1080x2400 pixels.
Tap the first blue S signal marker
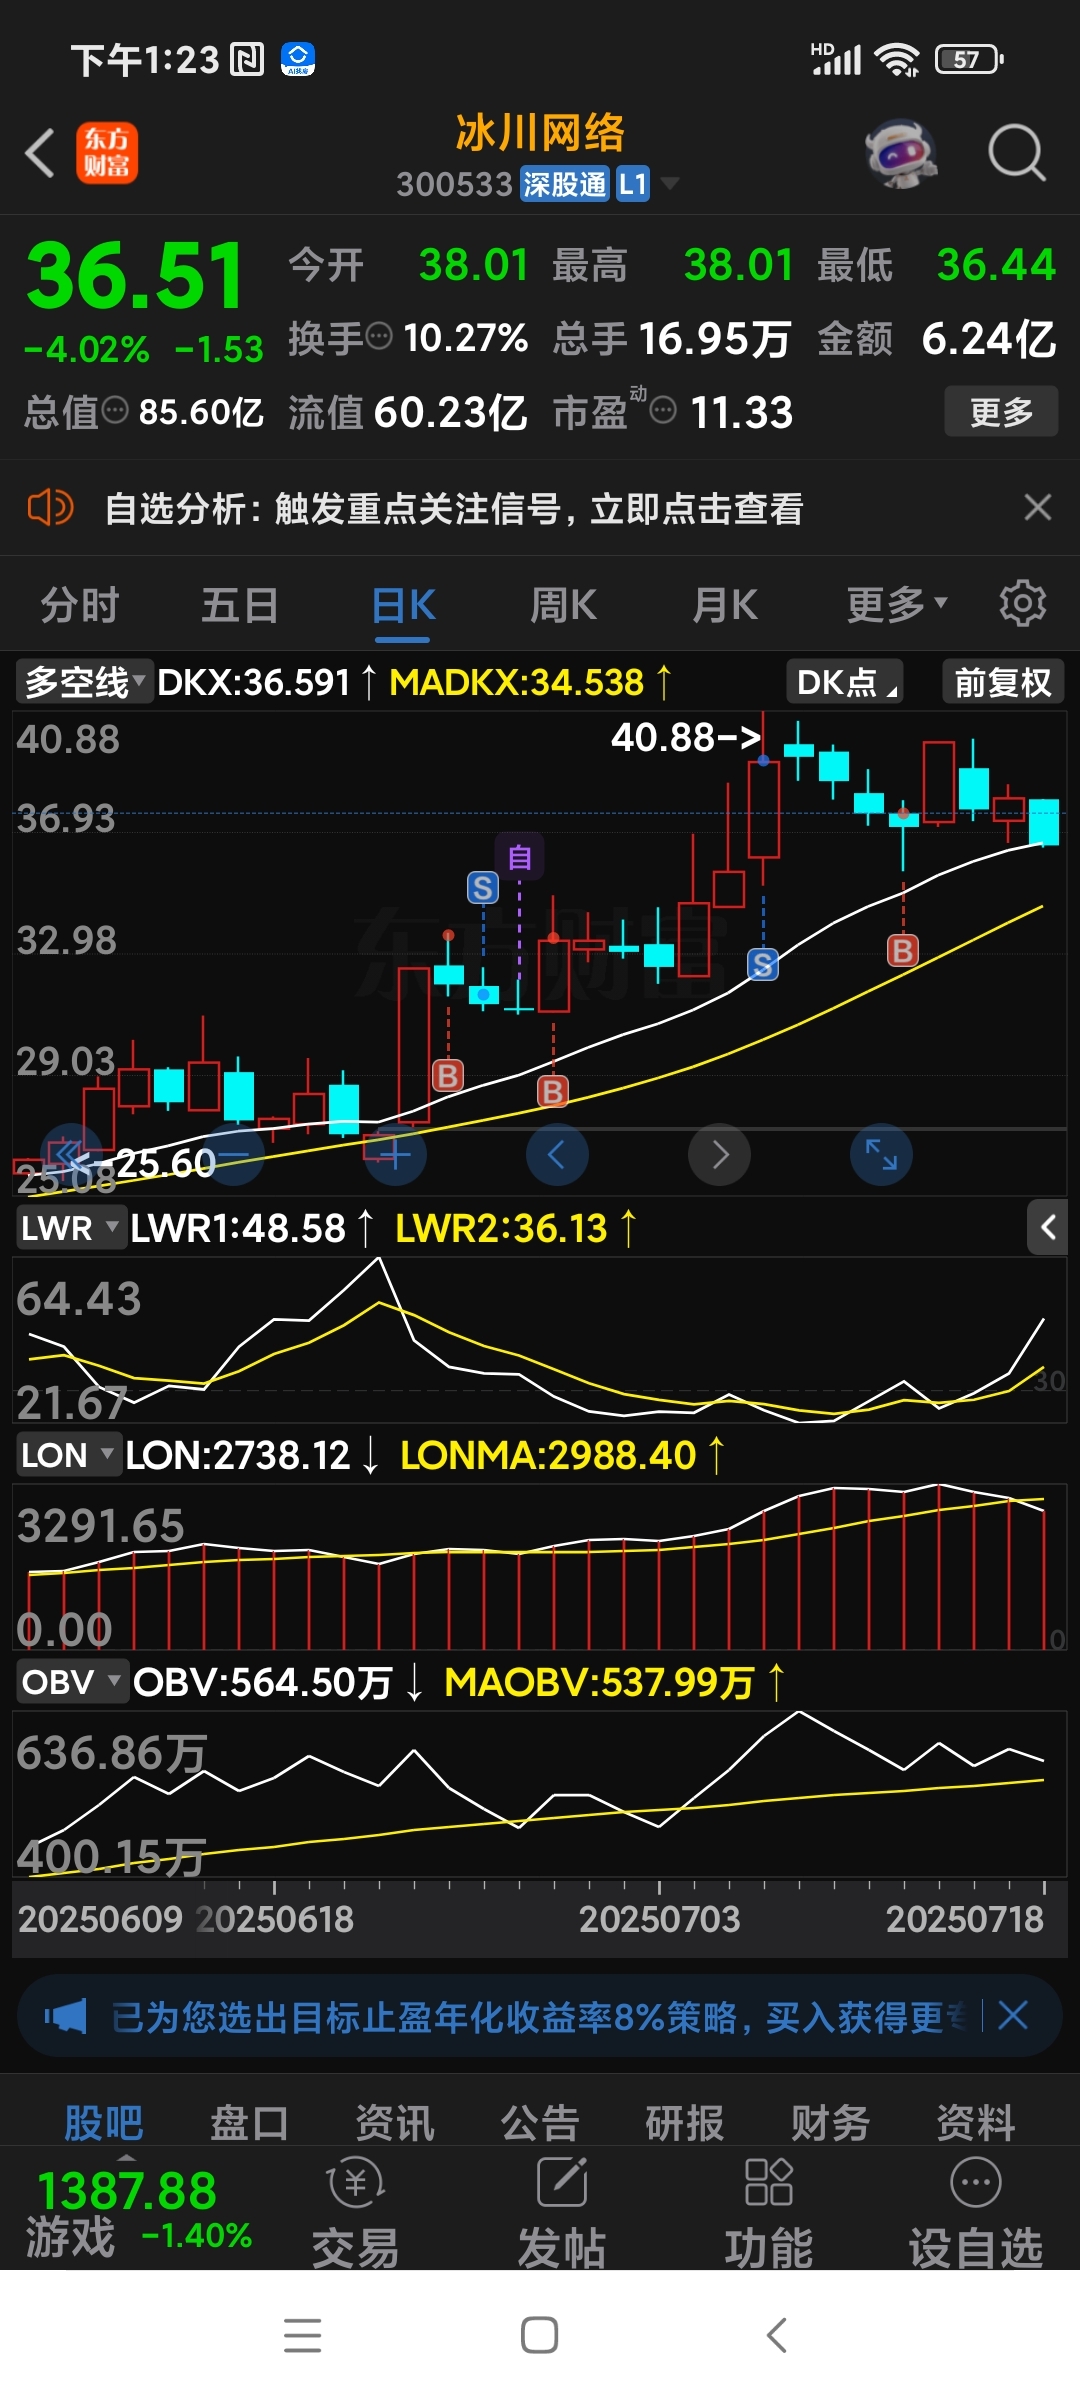pyautogui.click(x=483, y=887)
